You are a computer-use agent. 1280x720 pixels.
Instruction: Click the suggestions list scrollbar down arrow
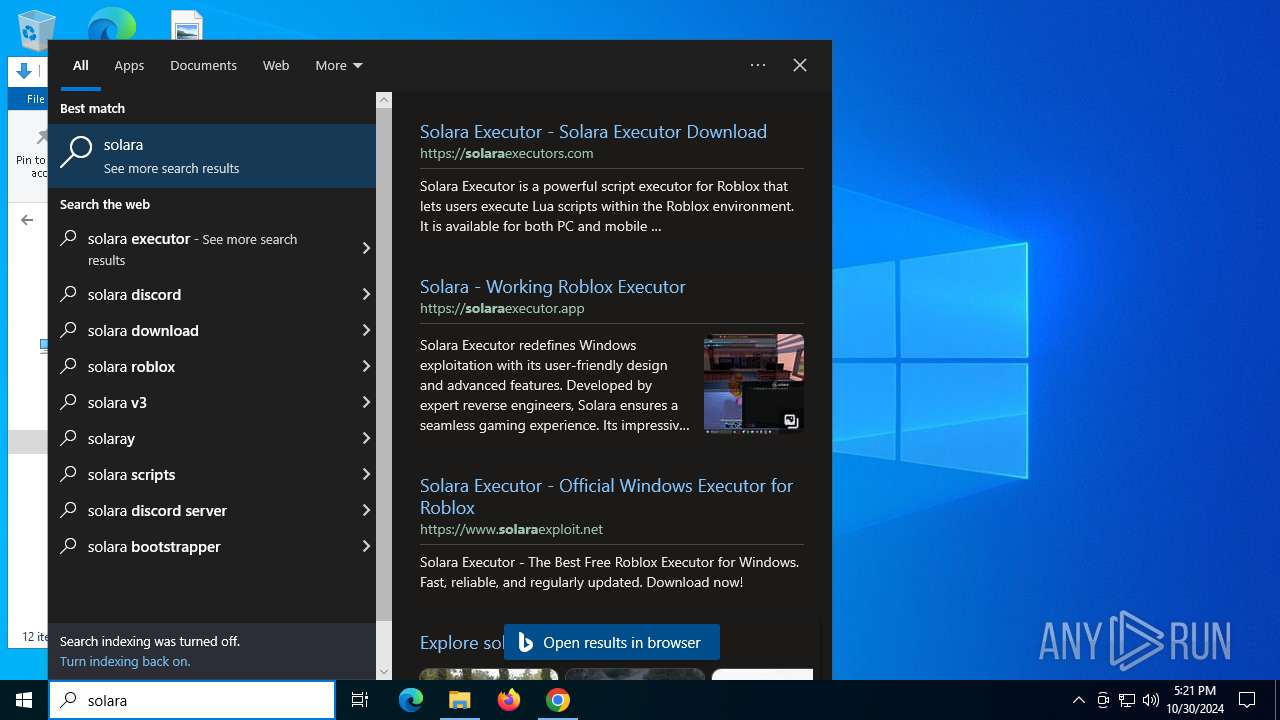coord(384,672)
